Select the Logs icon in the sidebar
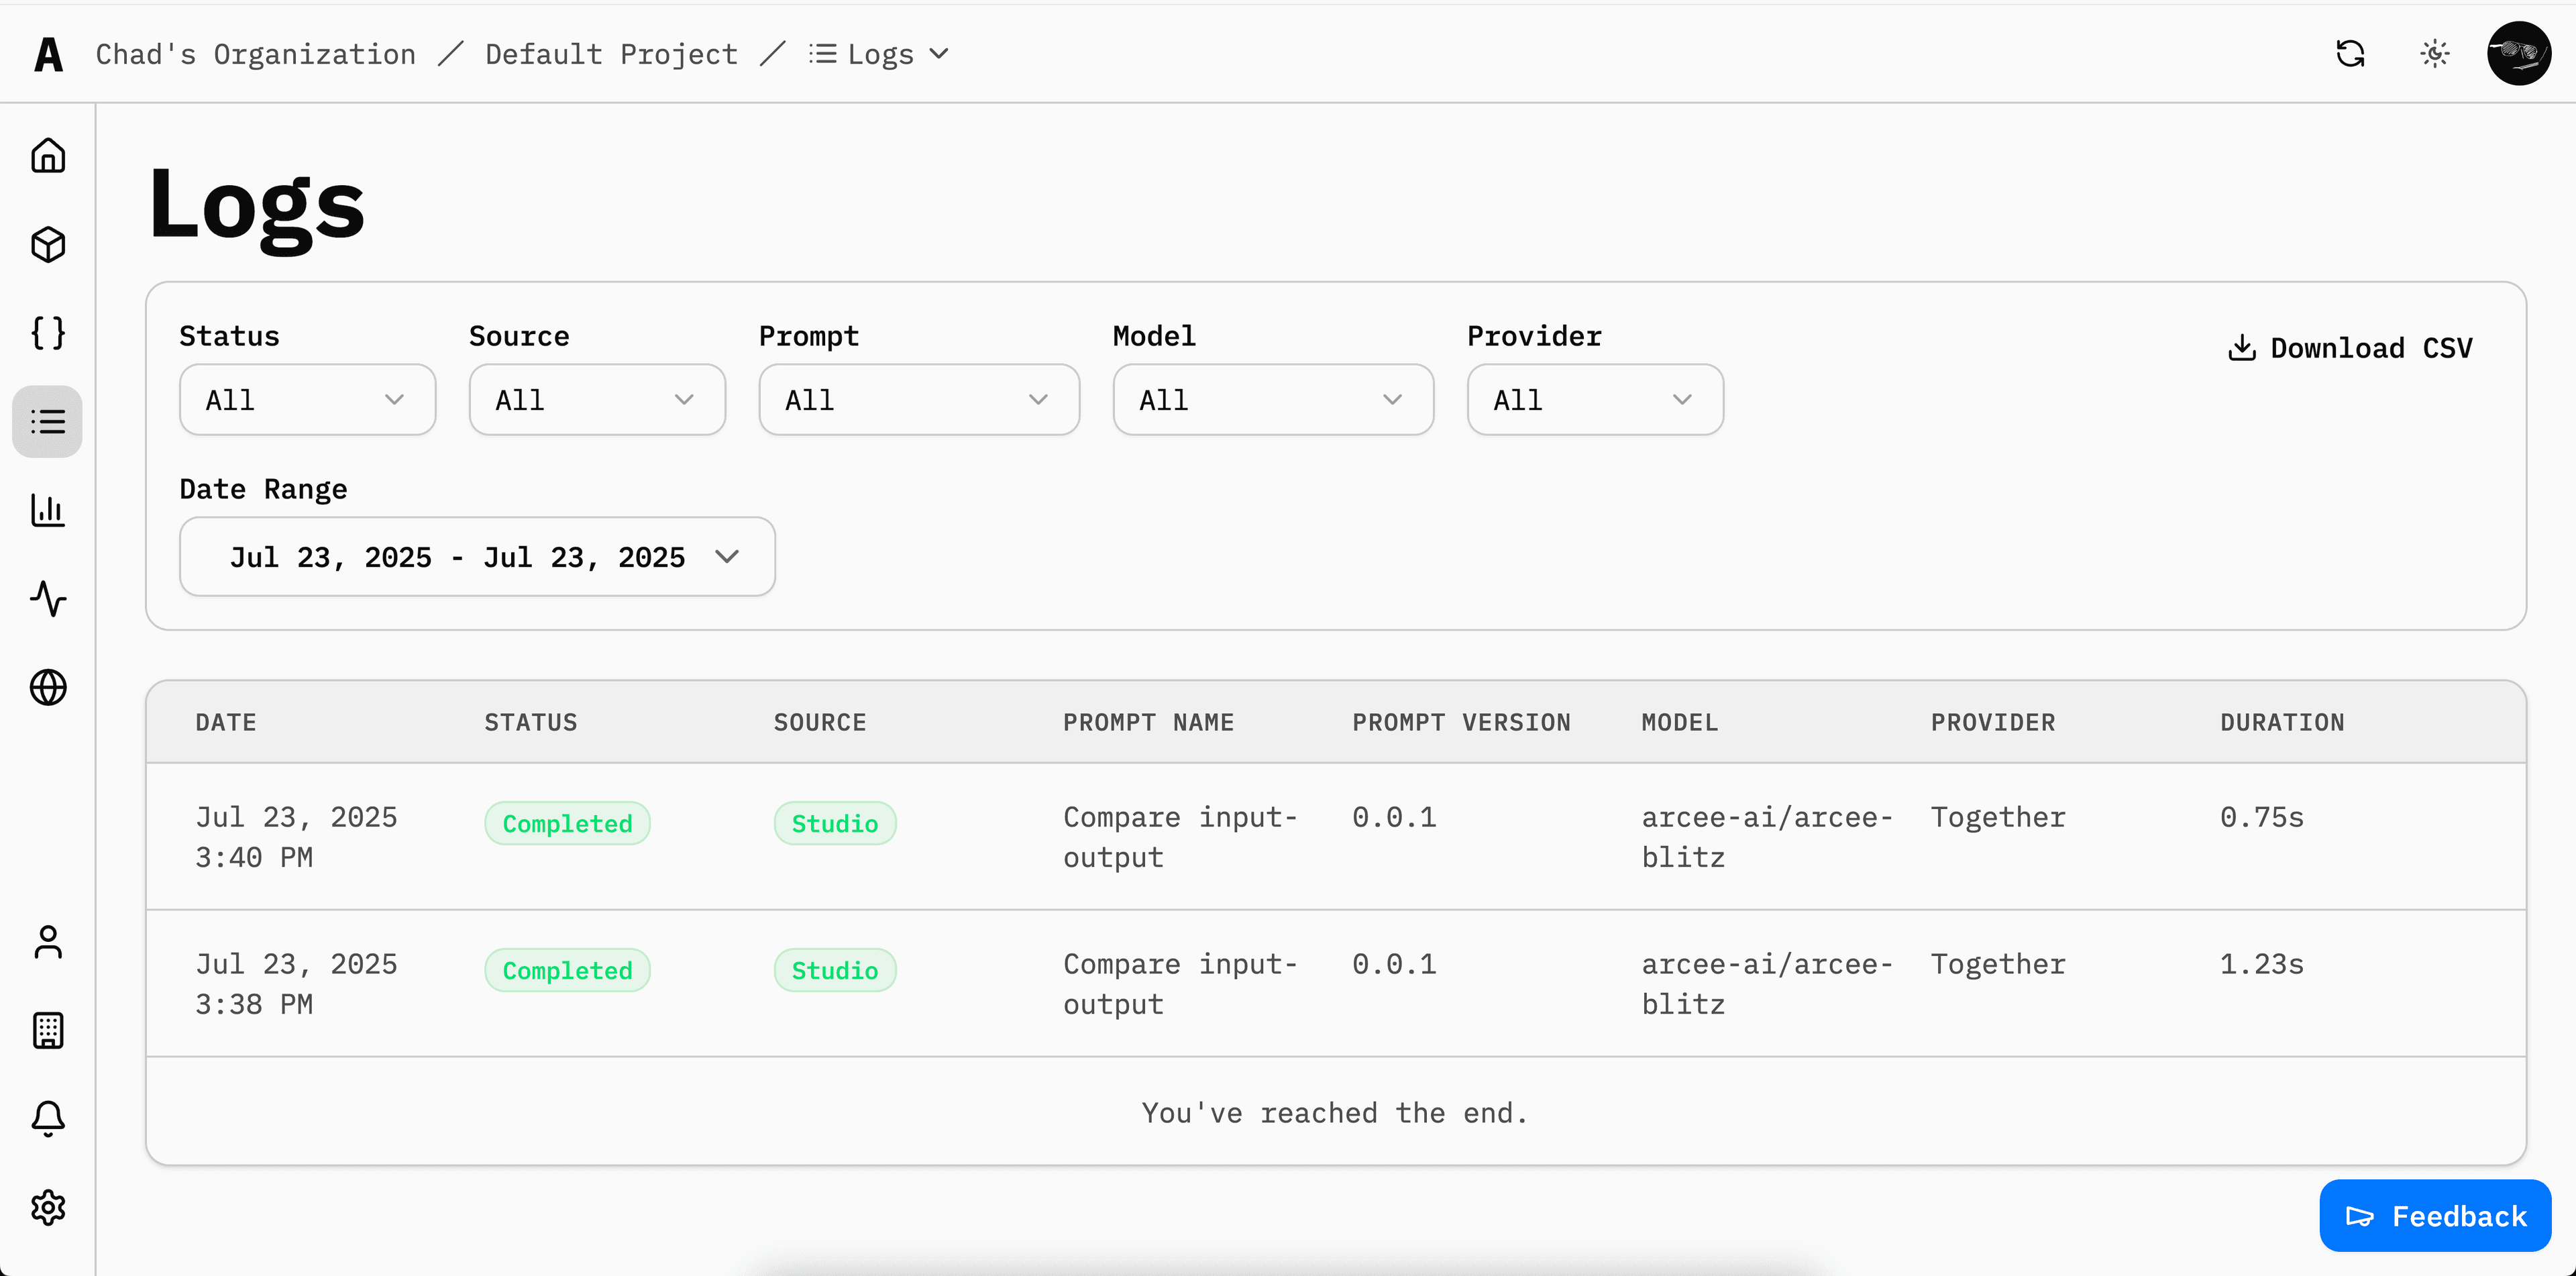This screenshot has height=1276, width=2576. pyautogui.click(x=48, y=421)
